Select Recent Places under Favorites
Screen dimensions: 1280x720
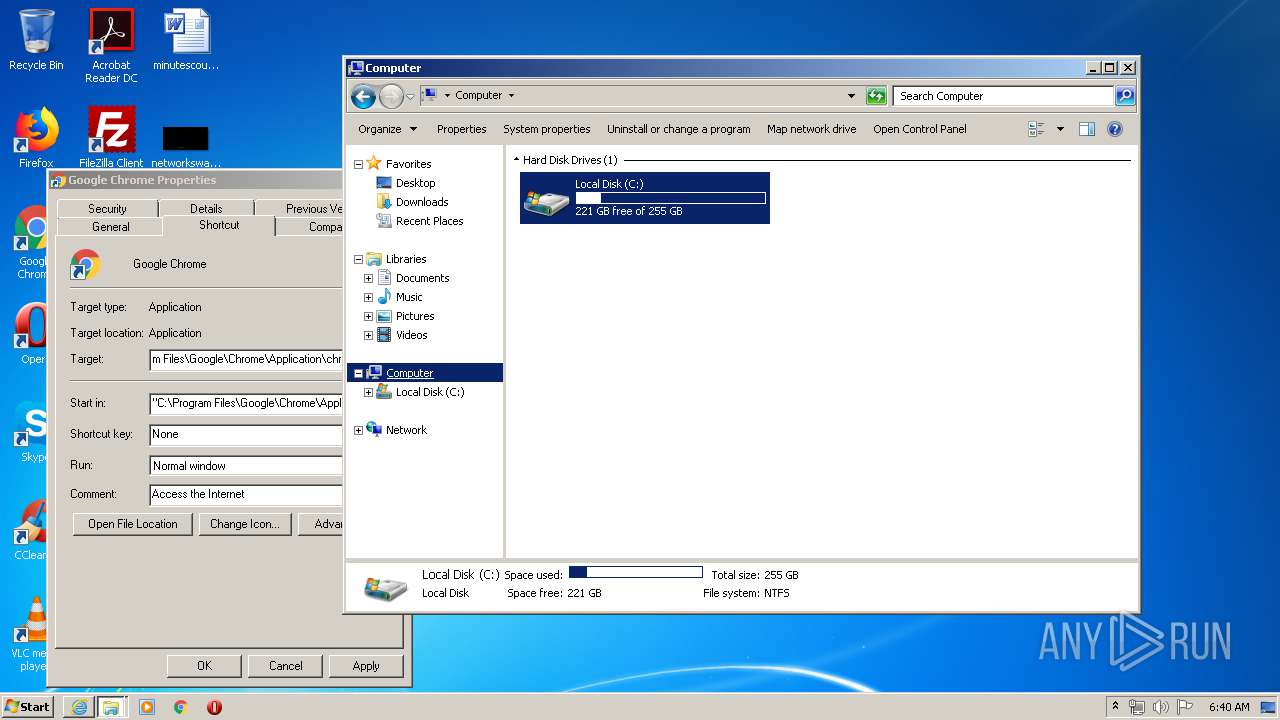(x=429, y=221)
